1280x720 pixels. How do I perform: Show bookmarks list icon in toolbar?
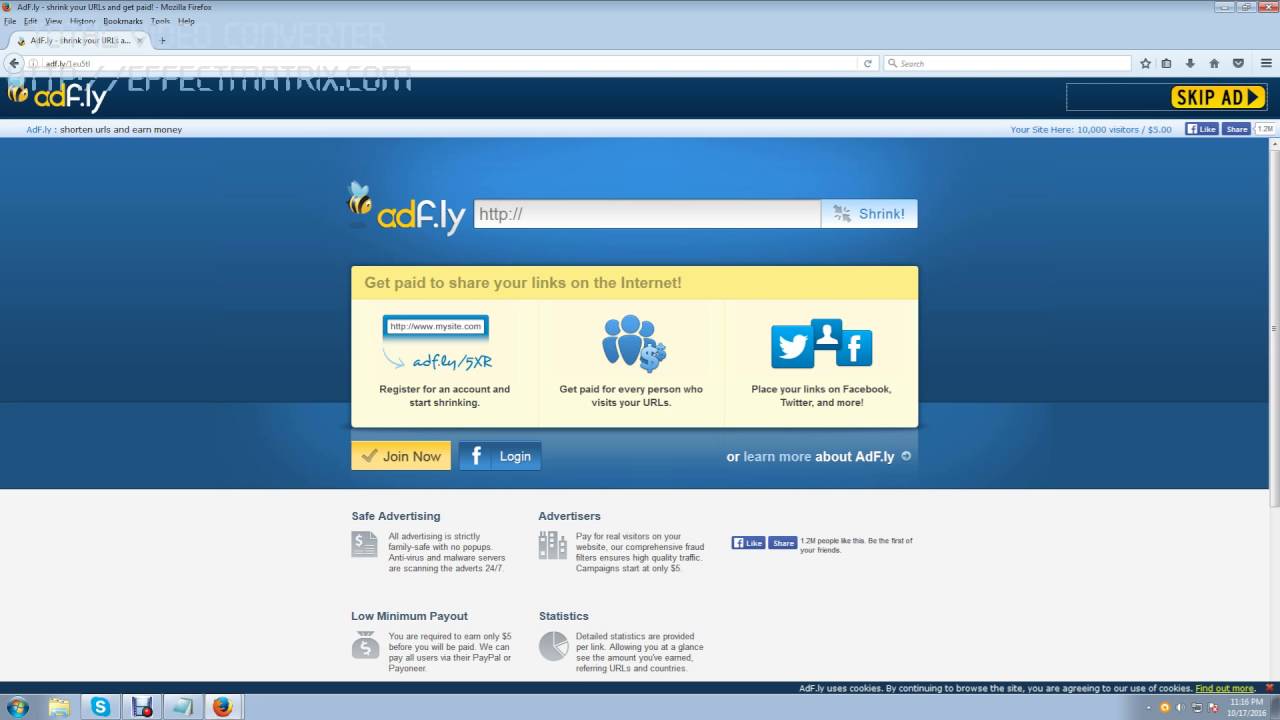click(x=1166, y=63)
